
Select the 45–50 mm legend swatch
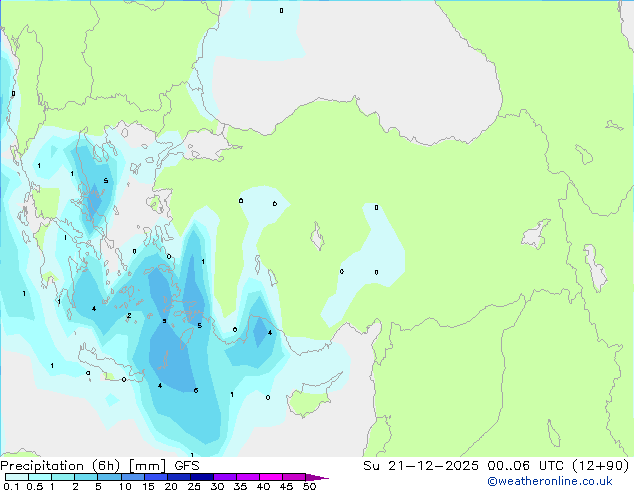(x=294, y=477)
